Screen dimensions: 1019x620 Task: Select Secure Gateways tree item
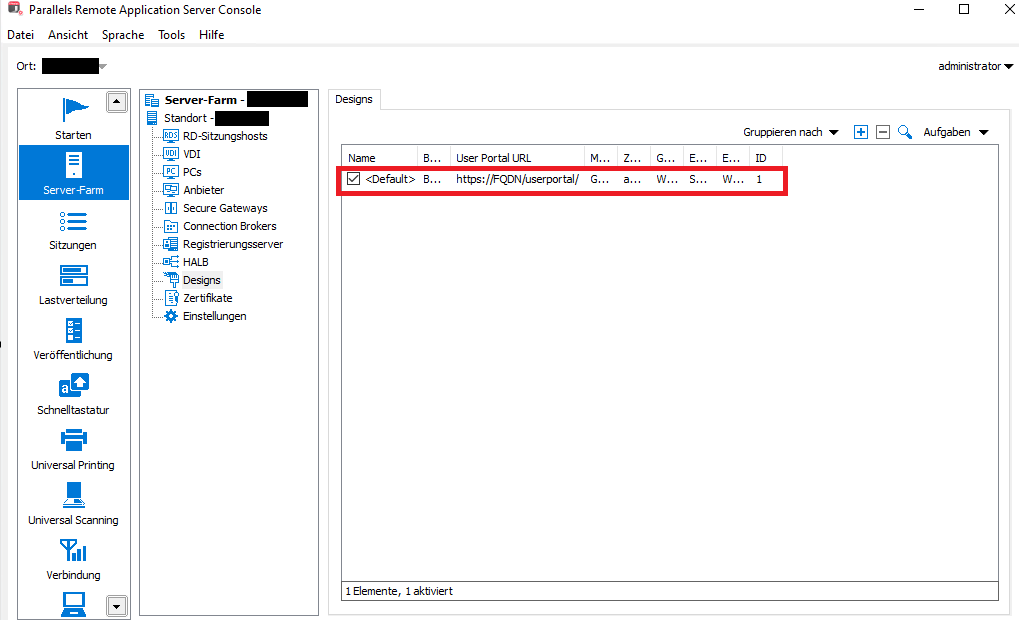pyautogui.click(x=226, y=208)
